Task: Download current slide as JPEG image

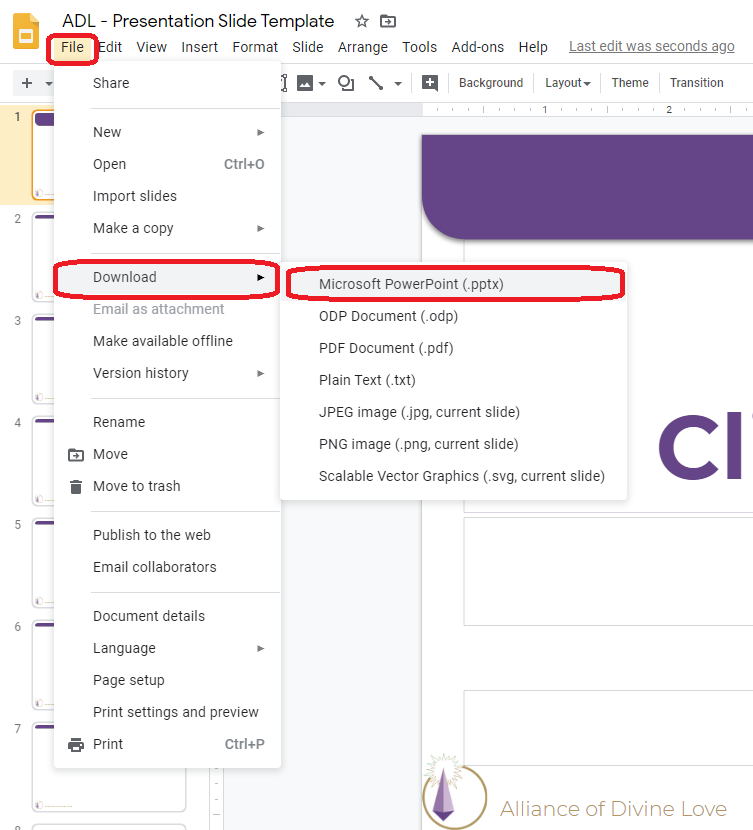Action: point(453,412)
